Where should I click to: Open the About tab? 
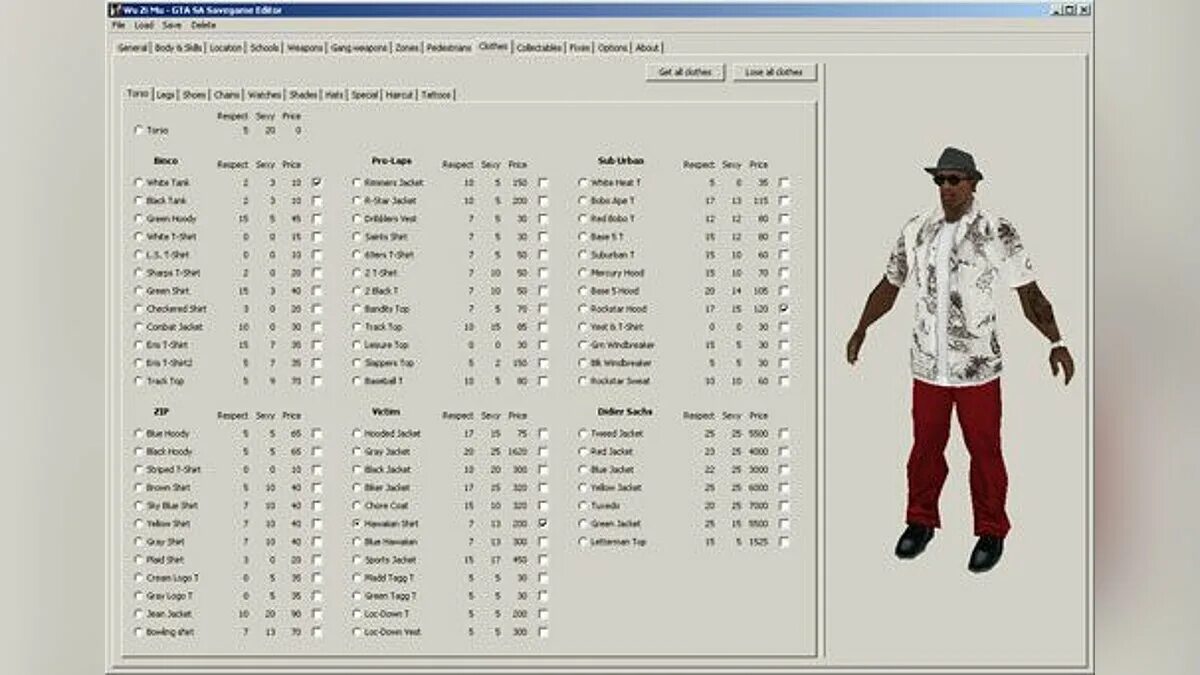point(648,48)
